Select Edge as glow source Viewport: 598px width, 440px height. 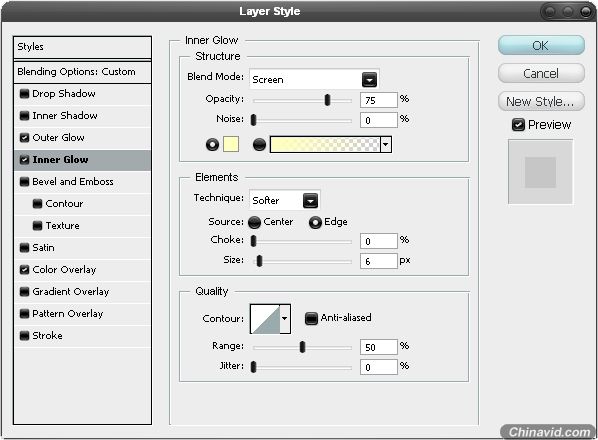coord(315,222)
